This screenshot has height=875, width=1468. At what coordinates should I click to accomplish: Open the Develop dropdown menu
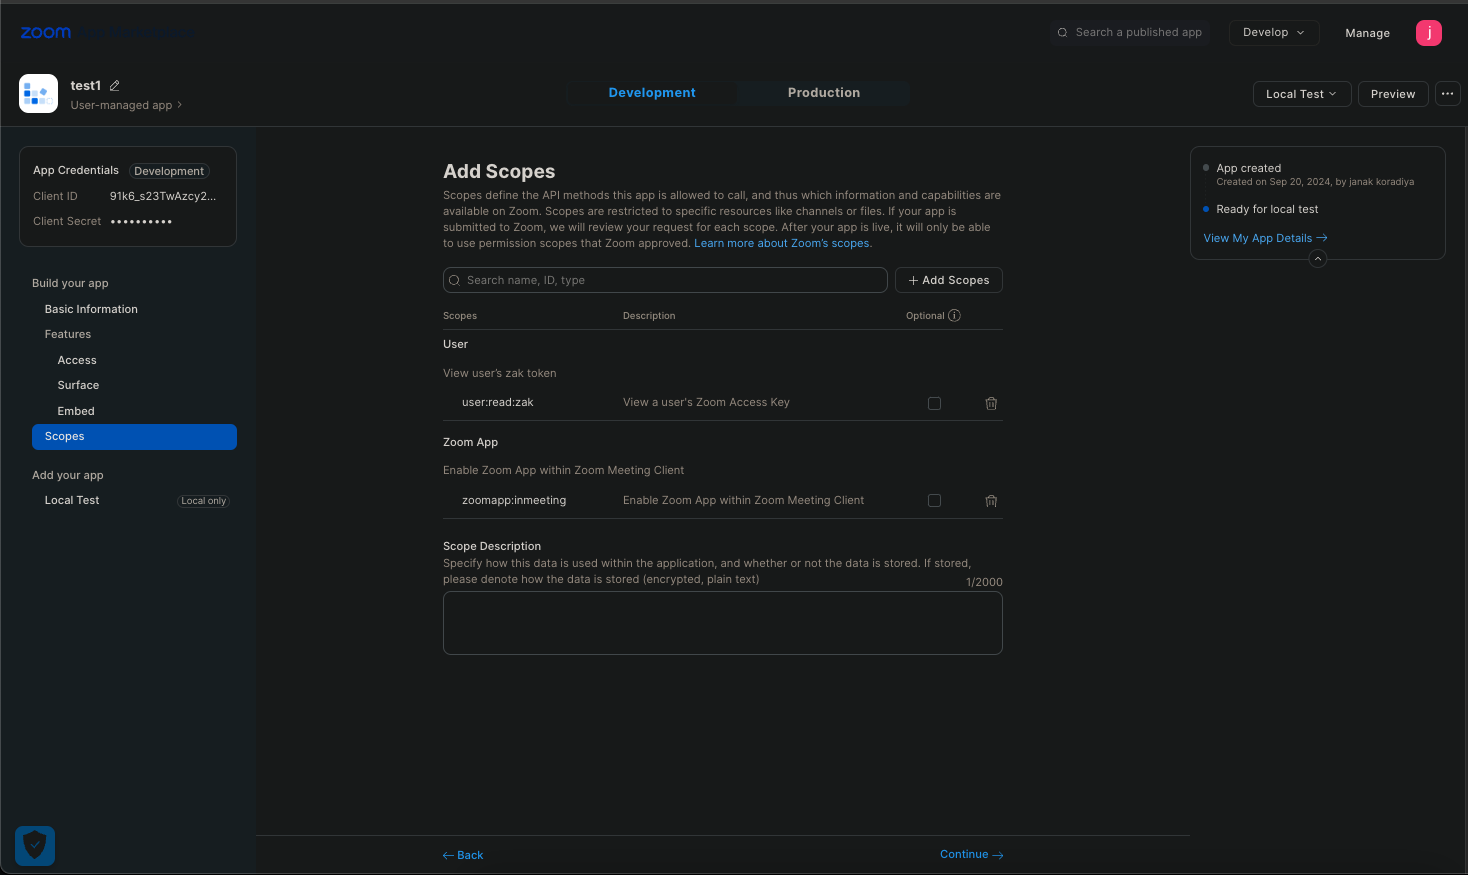point(1274,33)
